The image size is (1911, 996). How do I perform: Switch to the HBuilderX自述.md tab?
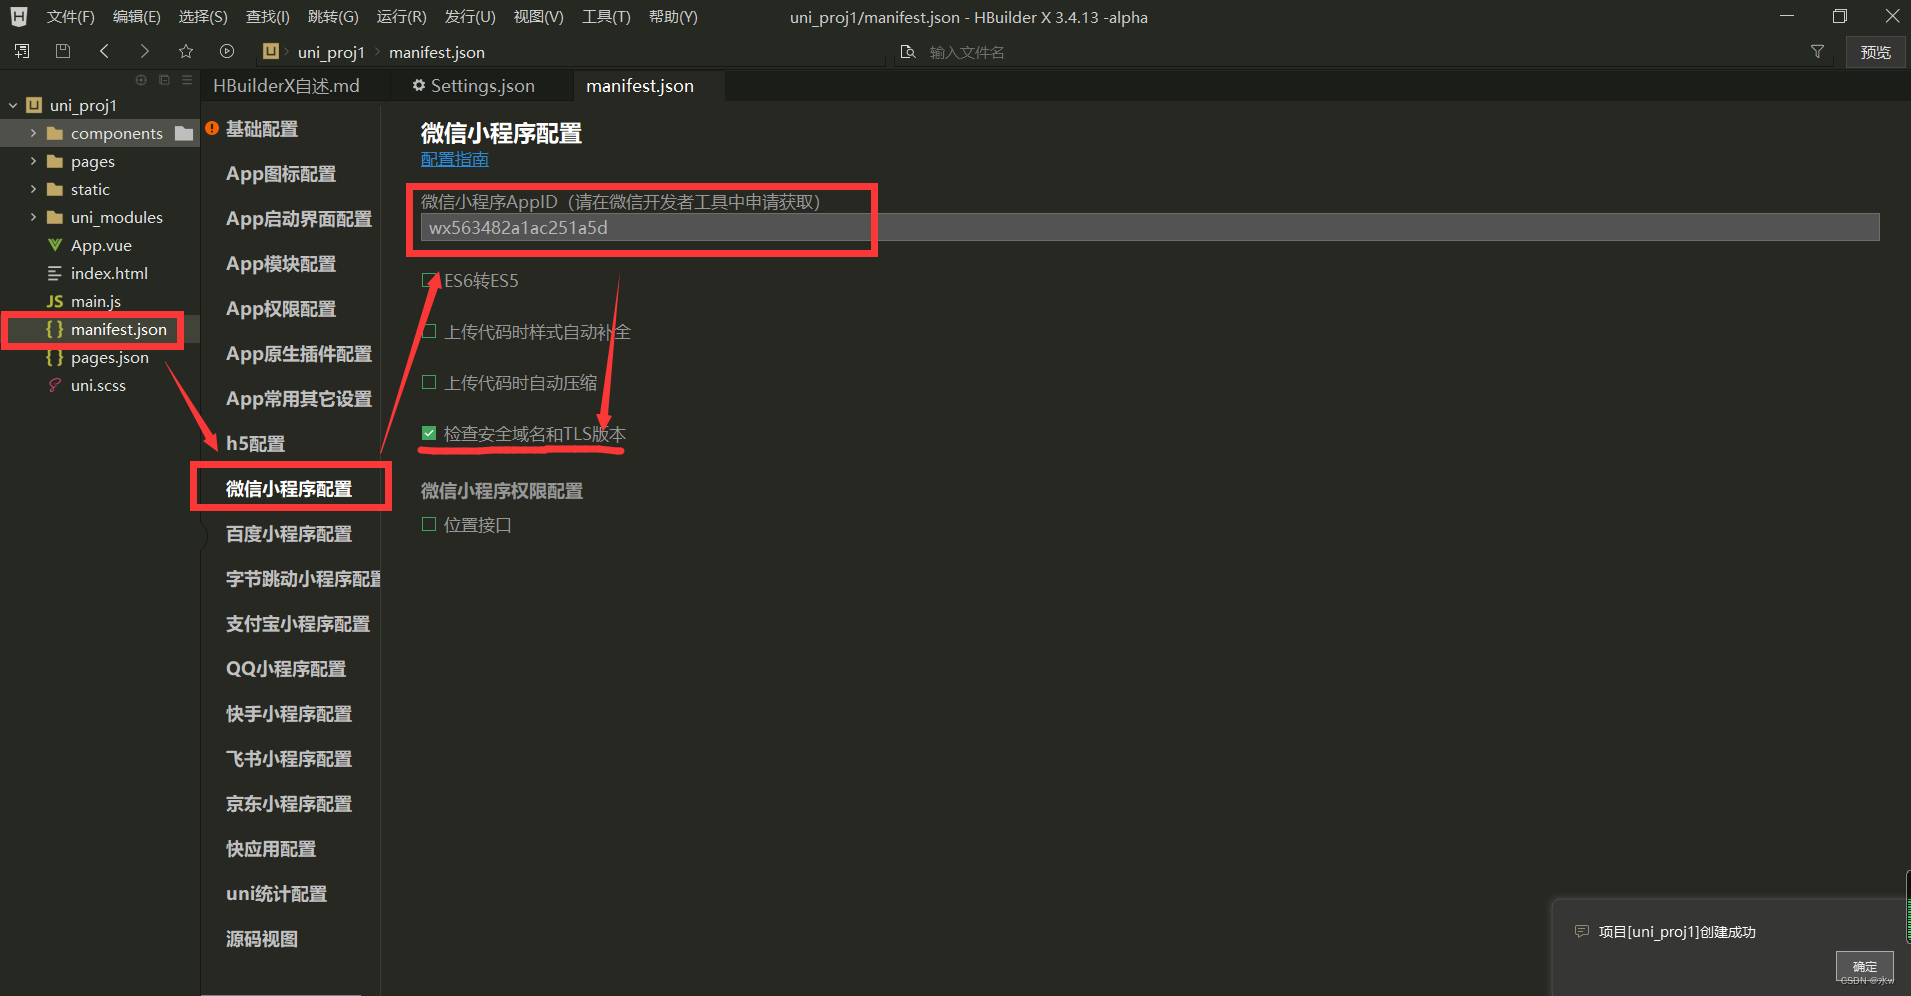tap(286, 86)
